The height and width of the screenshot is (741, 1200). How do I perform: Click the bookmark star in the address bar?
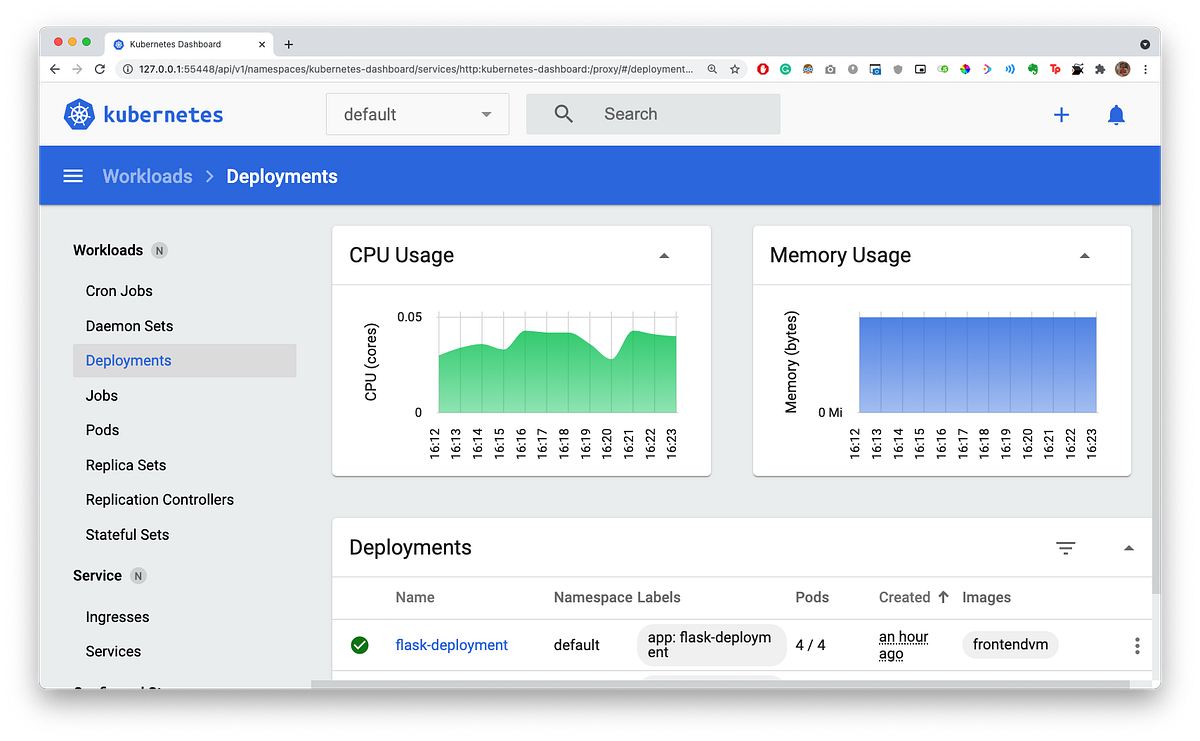click(x=734, y=69)
